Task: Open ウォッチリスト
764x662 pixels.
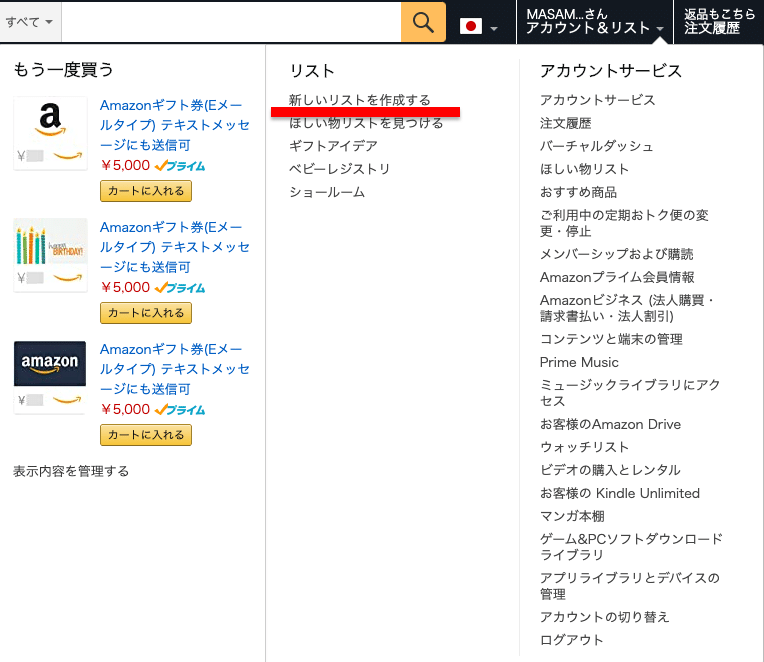Action: [584, 447]
